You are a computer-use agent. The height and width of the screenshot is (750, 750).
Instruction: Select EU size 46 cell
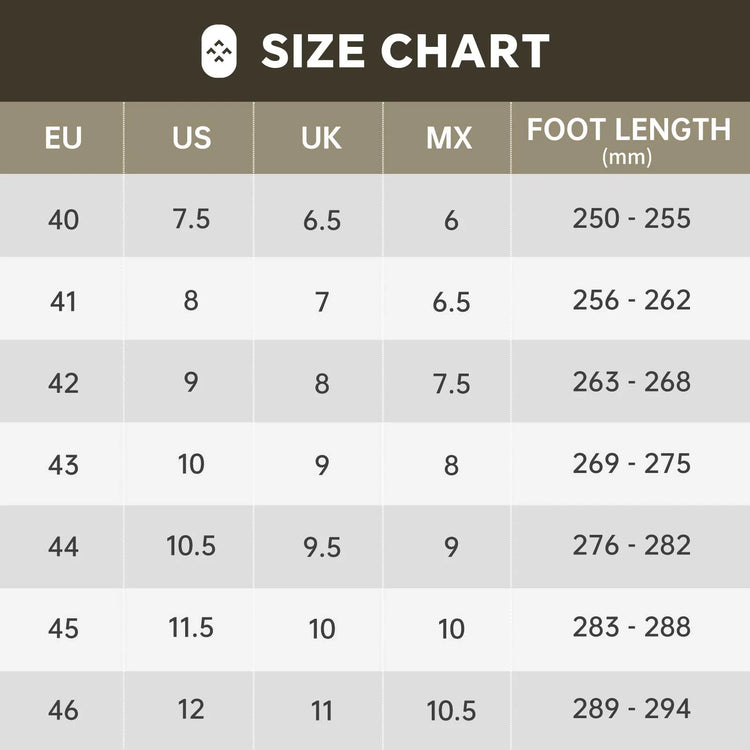click(x=63, y=710)
